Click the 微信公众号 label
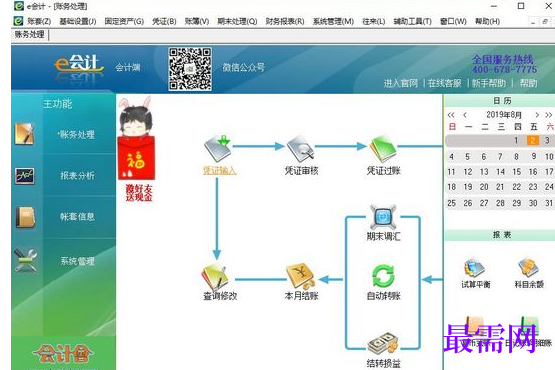Viewport: 555px width, 370px height. [x=244, y=67]
